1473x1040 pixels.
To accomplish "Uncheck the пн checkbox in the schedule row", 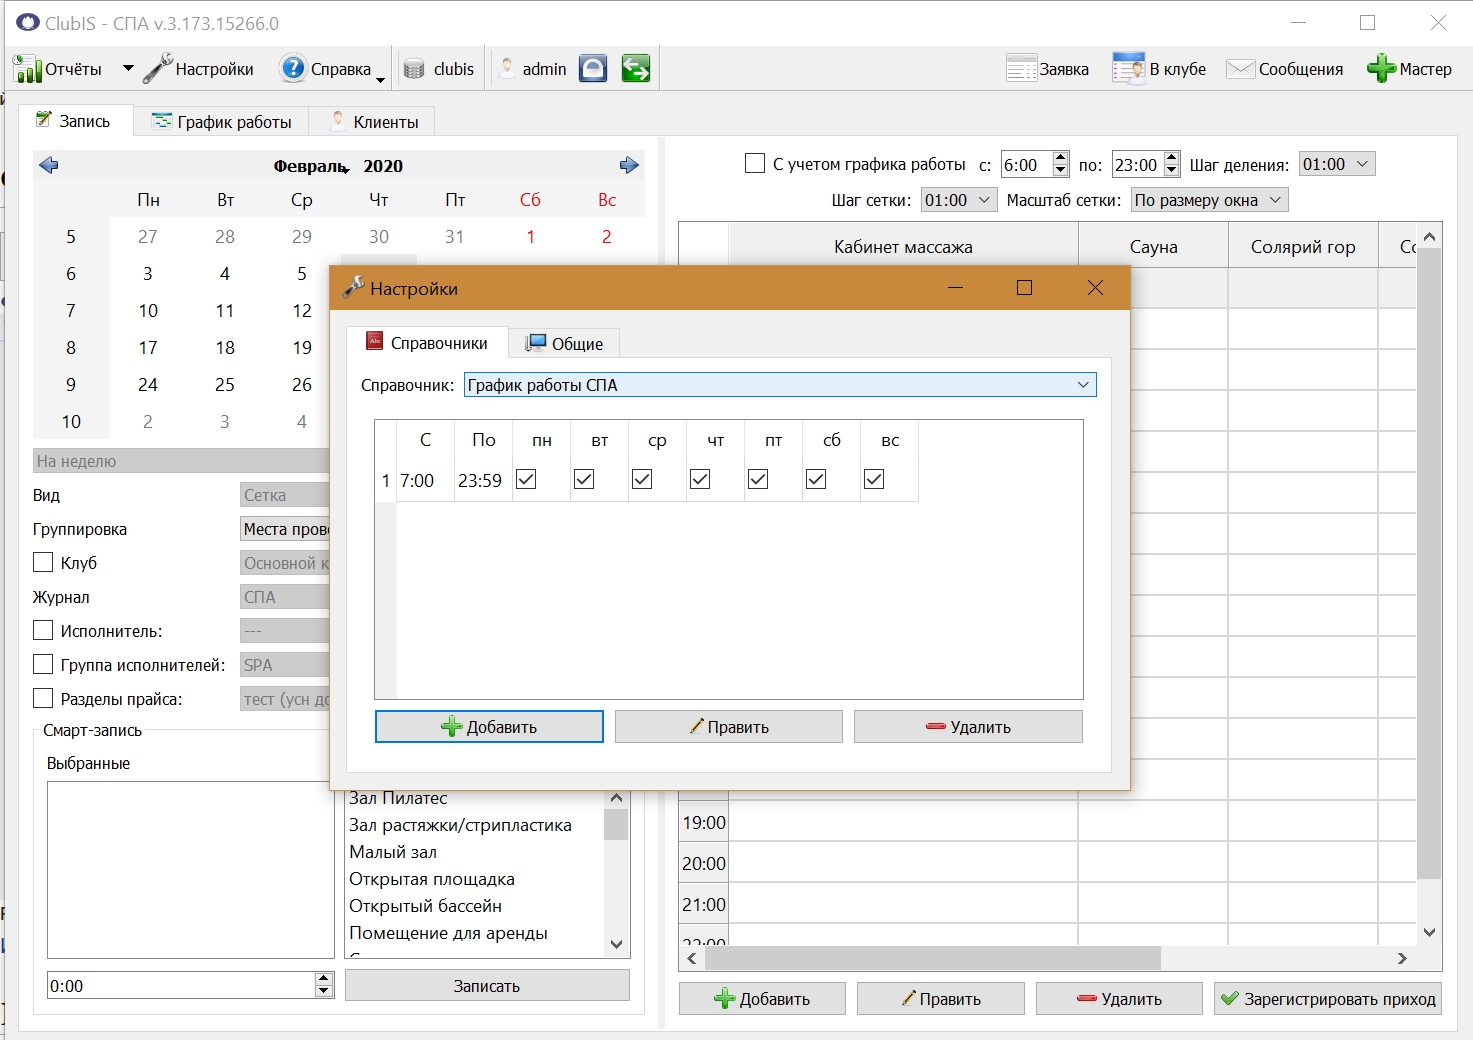I will pyautogui.click(x=526, y=479).
